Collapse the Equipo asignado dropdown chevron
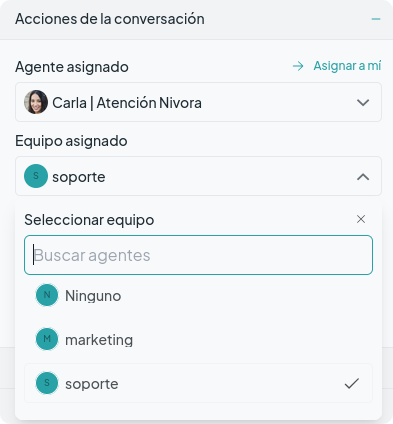Screen dimensions: 393x424 coord(363,176)
